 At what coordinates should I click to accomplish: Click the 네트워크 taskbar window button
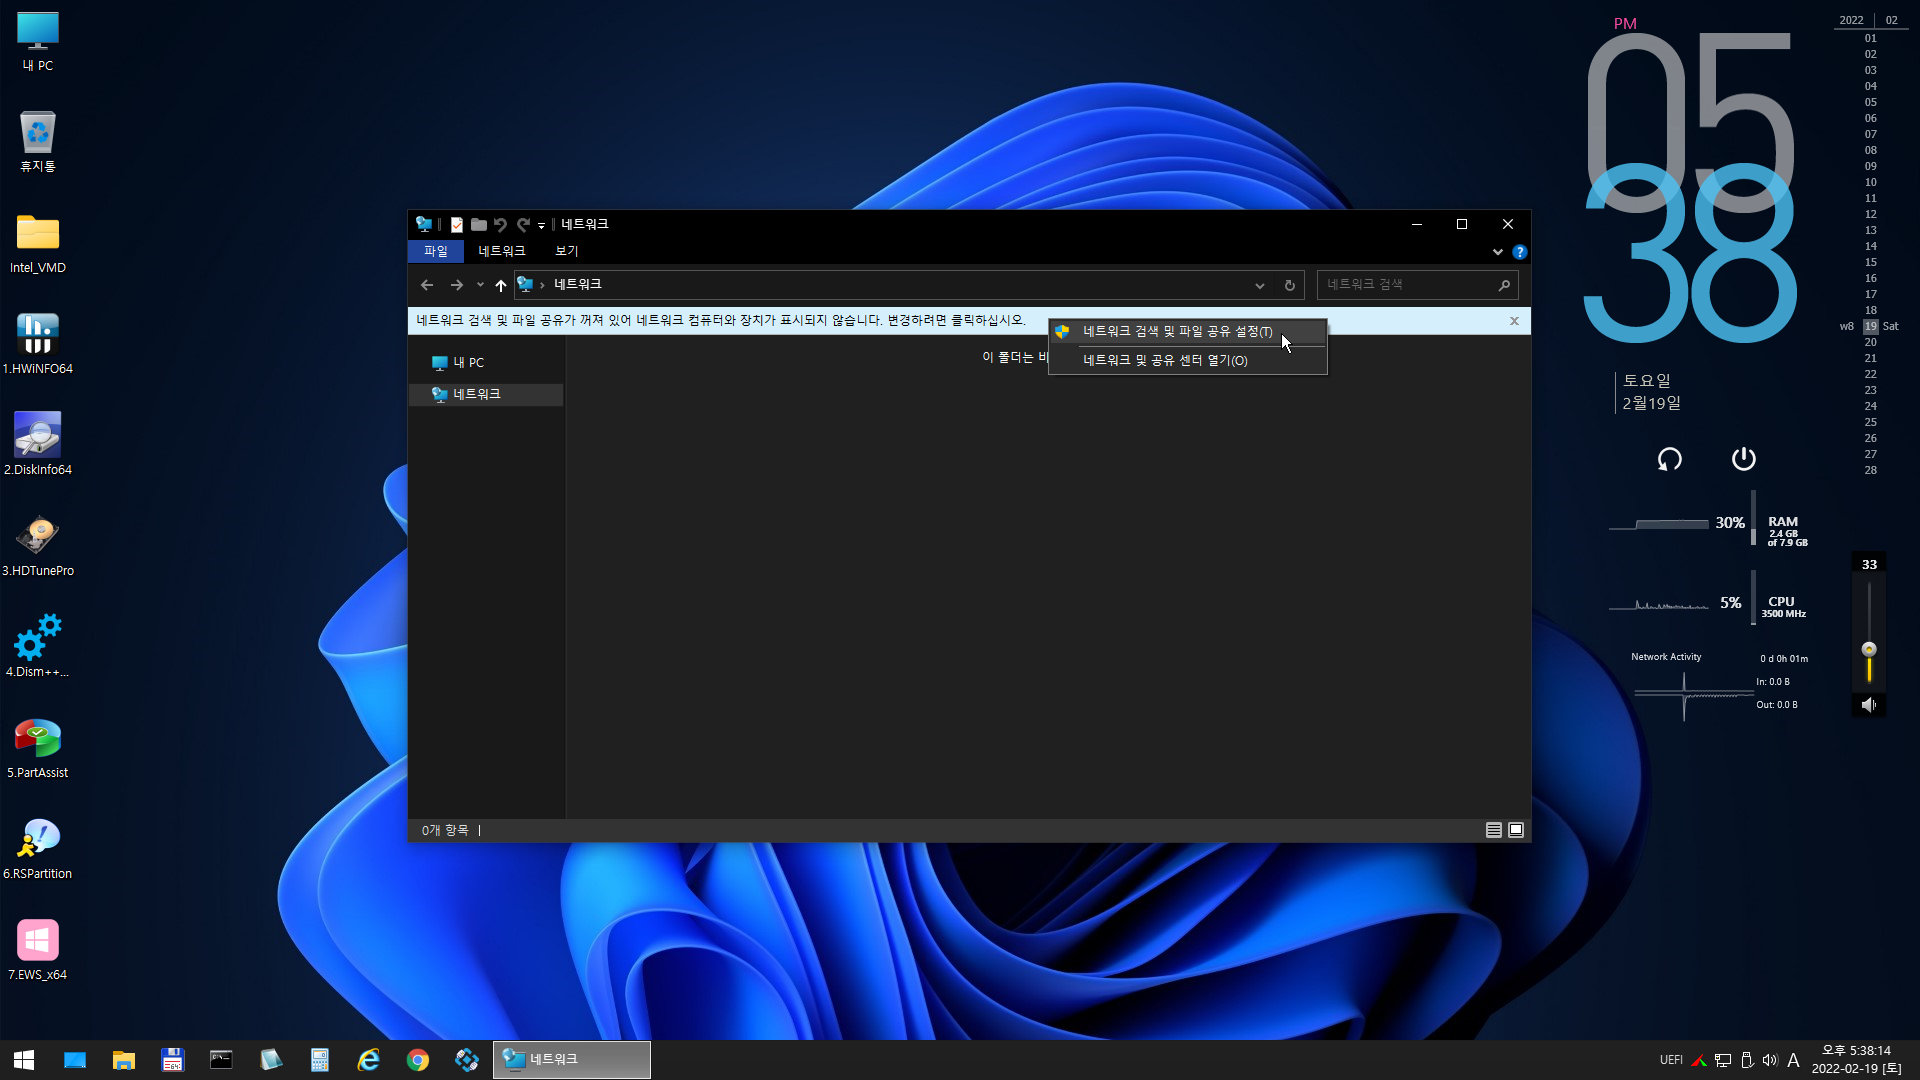point(572,1060)
